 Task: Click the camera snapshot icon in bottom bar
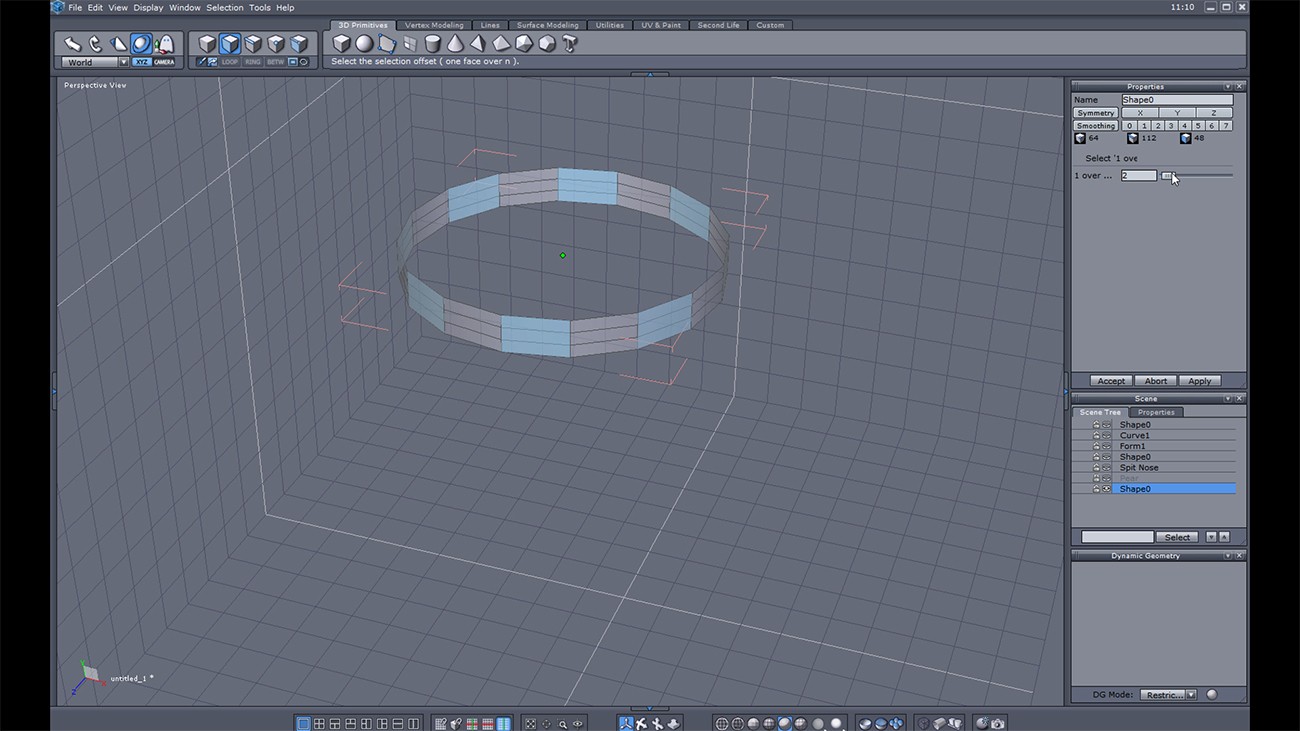(x=997, y=723)
